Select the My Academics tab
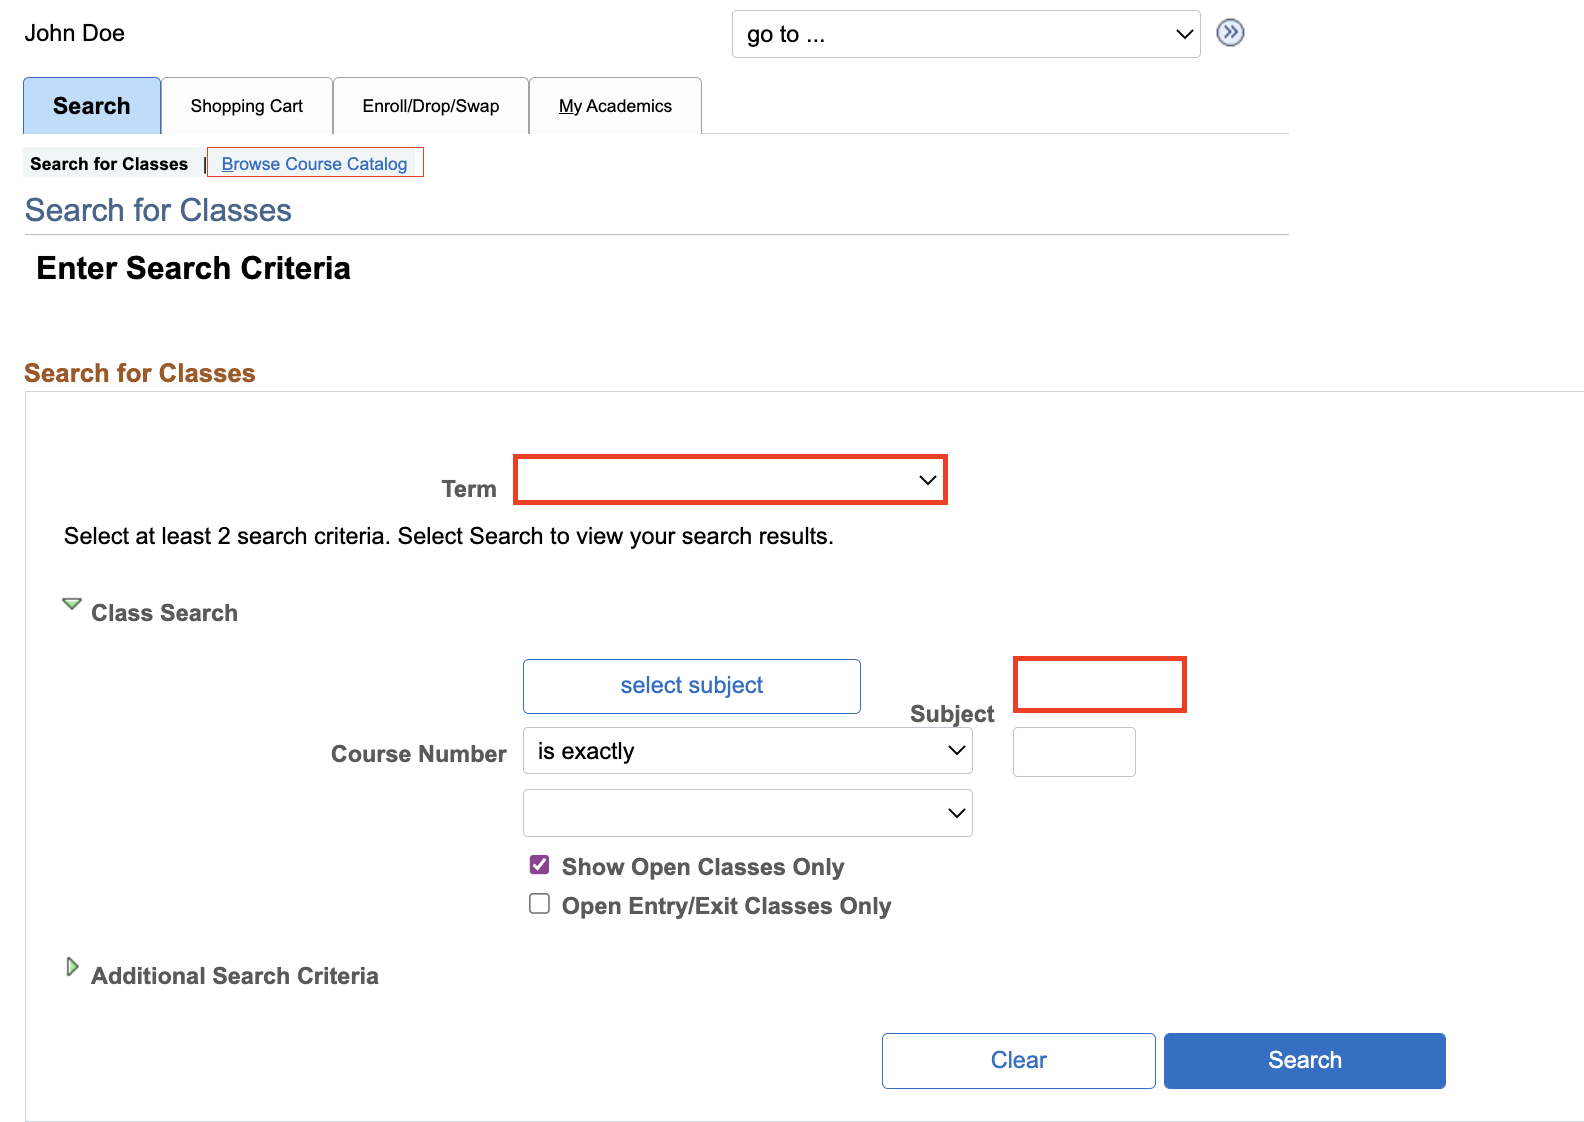 (x=615, y=106)
